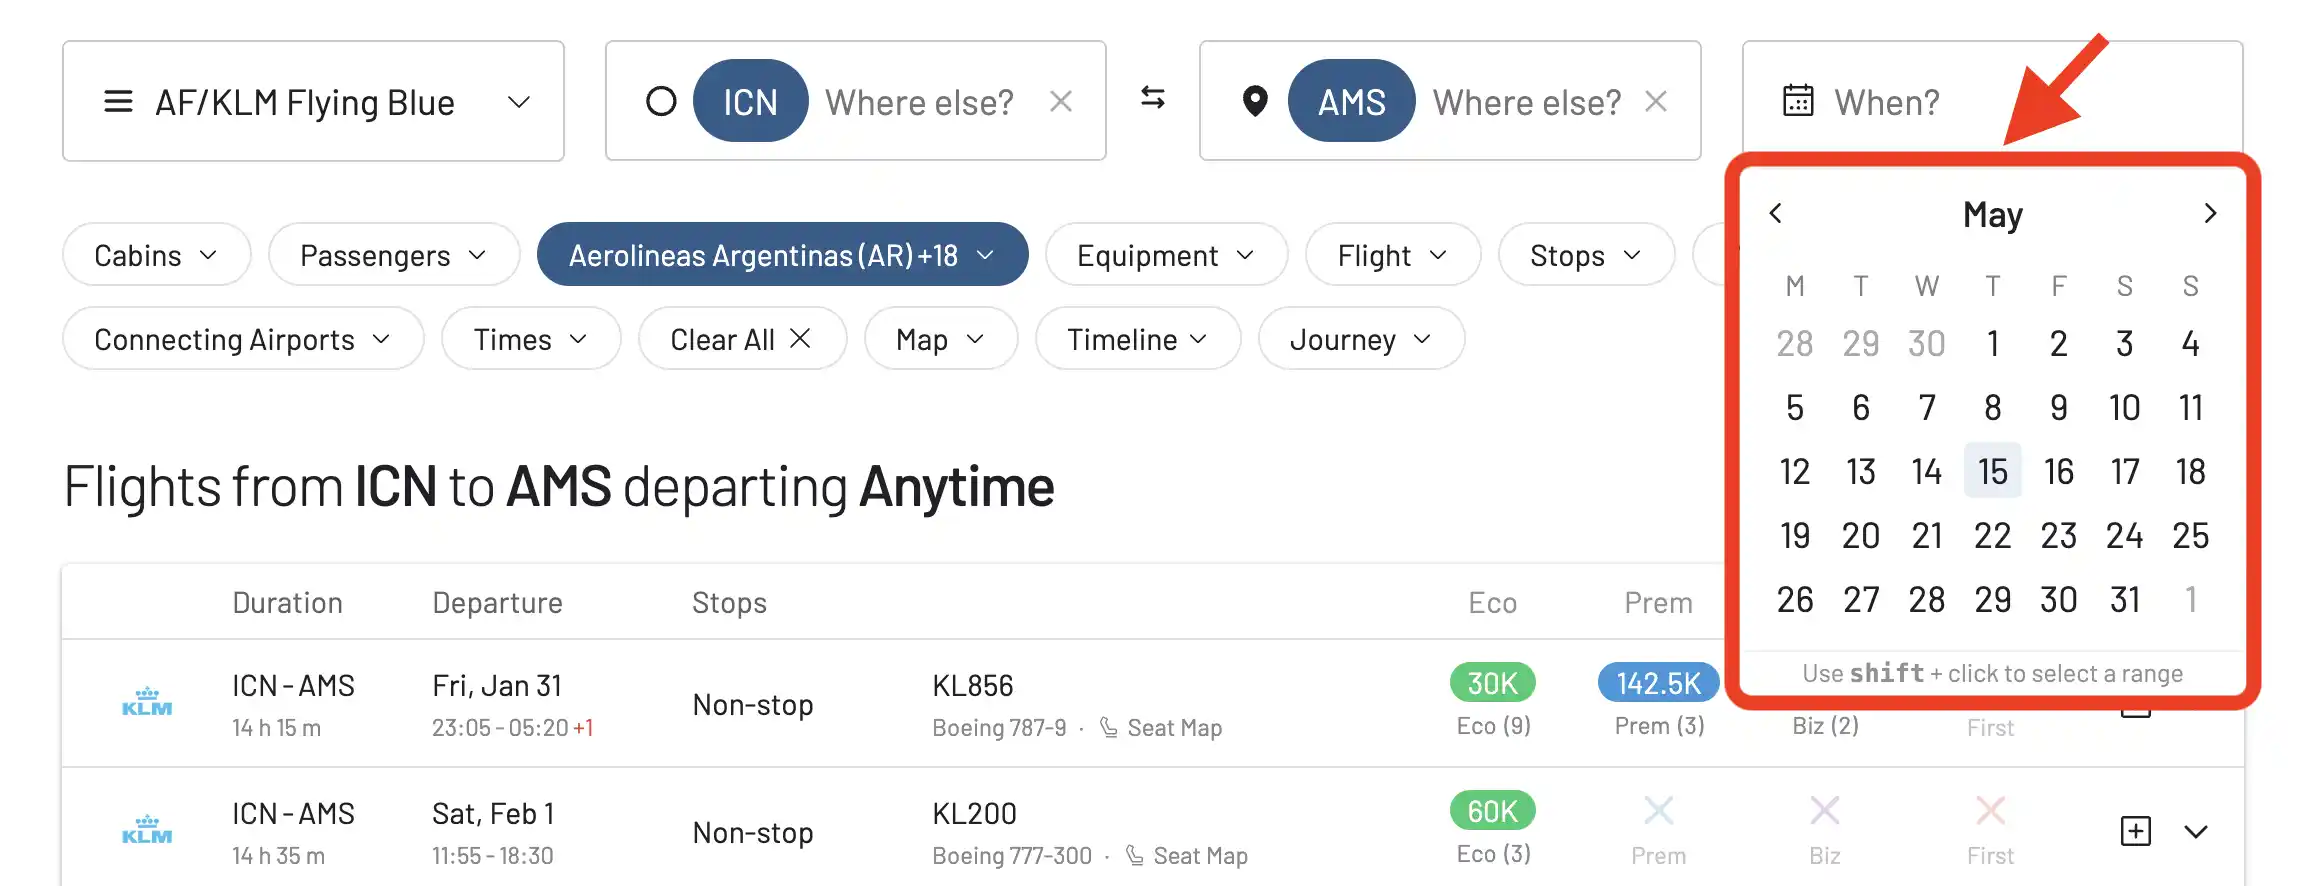Open the Journey dropdown
Image resolution: width=2306 pixels, height=886 pixels.
[1361, 339]
